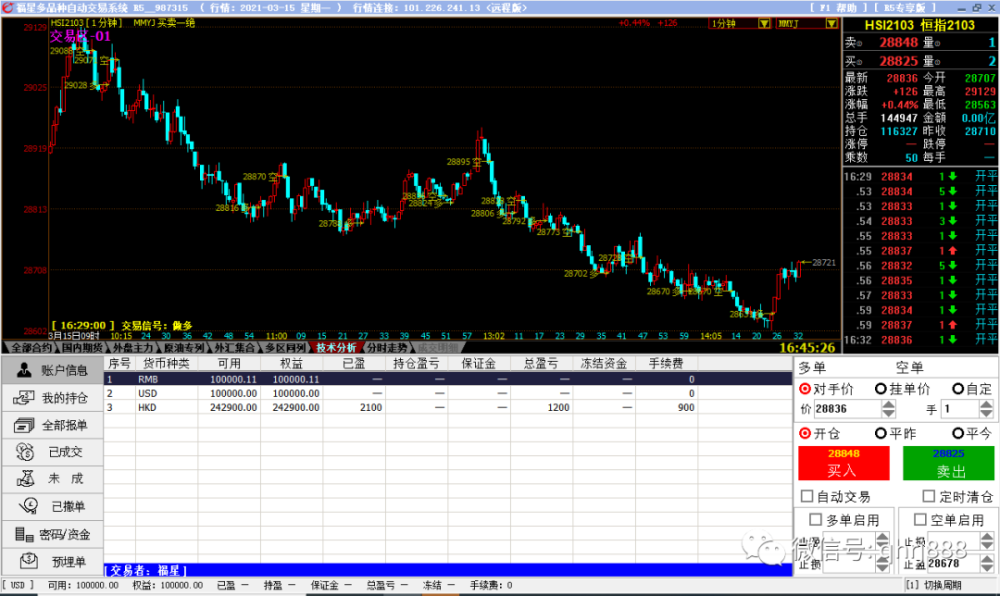Image resolution: width=1000 pixels, height=596 pixels.
Task: Select the 挂单价 radio button
Action: [881, 388]
